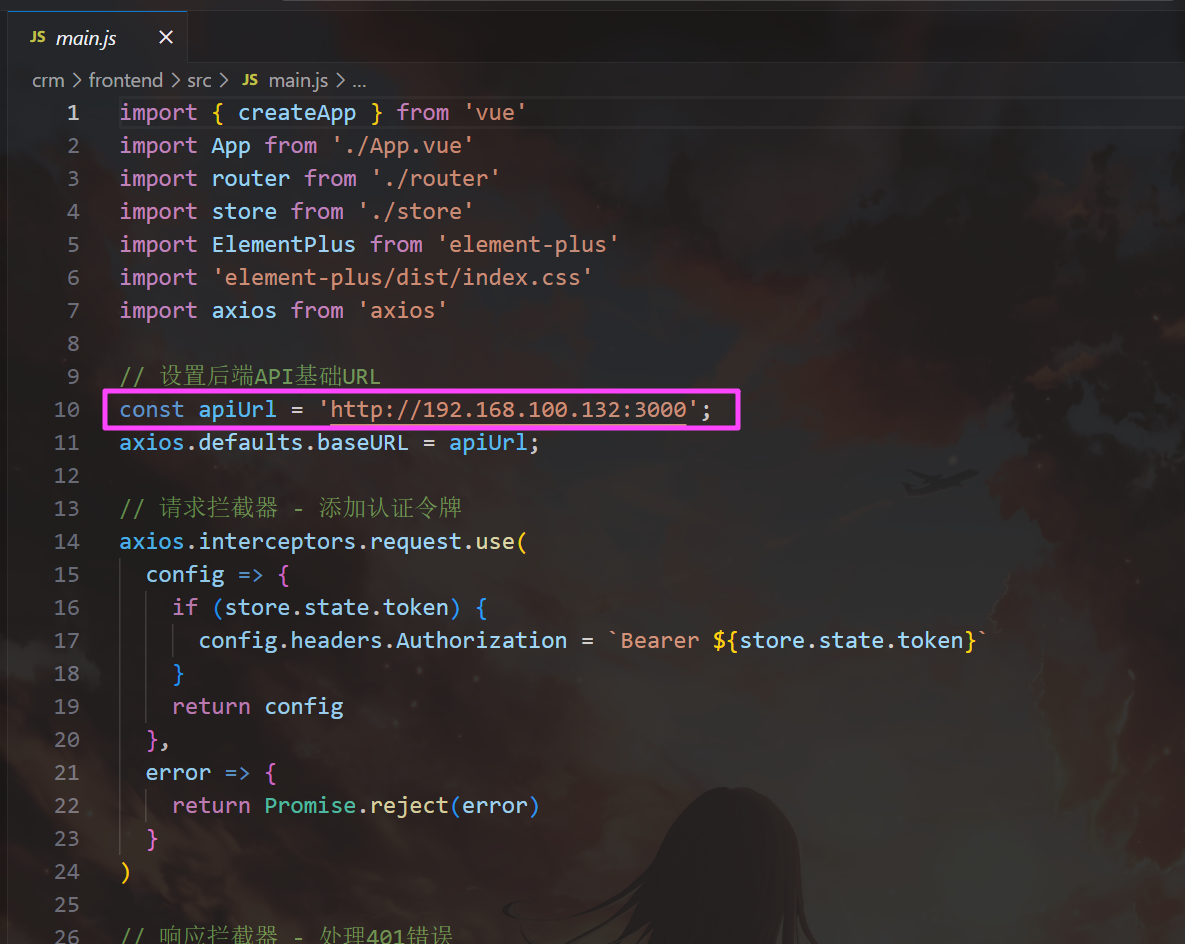
Task: Click line number 14 in the gutter
Action: coord(67,542)
